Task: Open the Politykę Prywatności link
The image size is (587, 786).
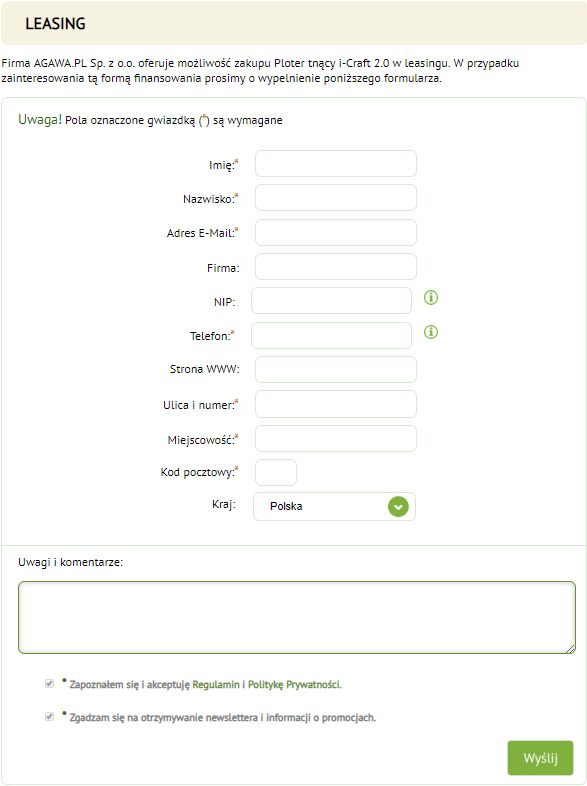Action: pos(294,685)
